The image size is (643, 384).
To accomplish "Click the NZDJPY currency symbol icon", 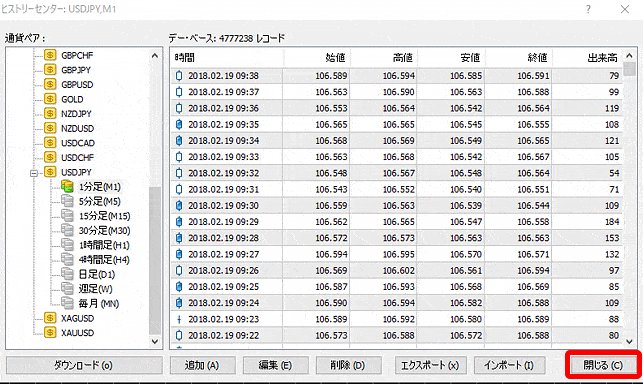I will [50, 114].
